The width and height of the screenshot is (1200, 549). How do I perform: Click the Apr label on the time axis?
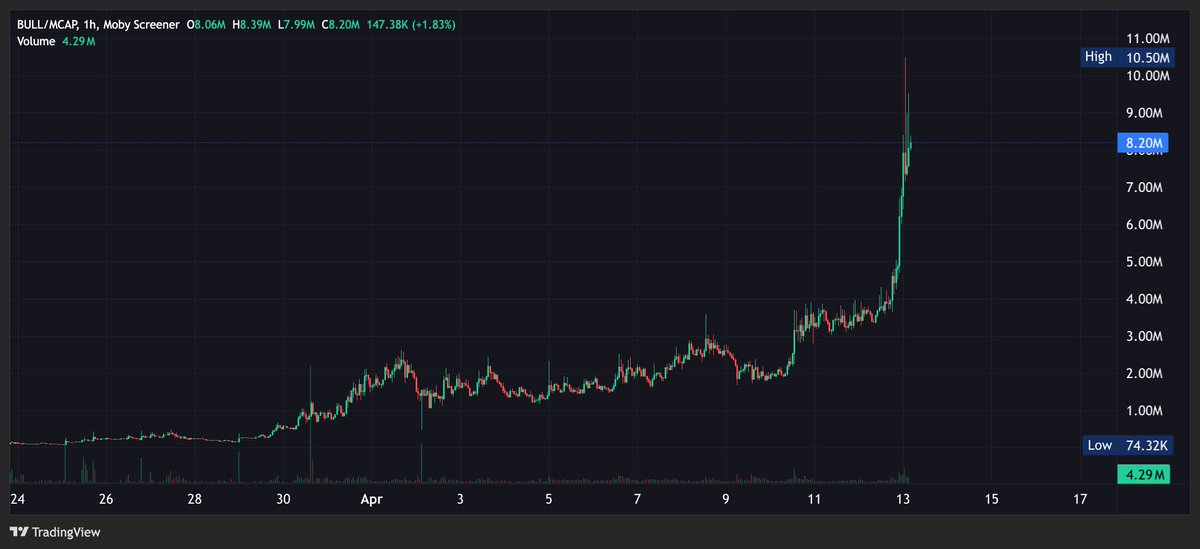pyautogui.click(x=371, y=498)
